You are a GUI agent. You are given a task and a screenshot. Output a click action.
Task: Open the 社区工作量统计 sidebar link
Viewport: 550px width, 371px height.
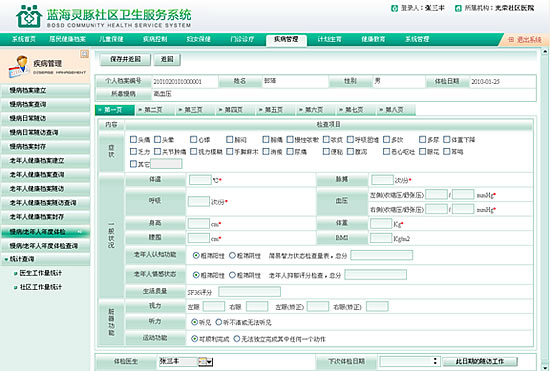coord(41,287)
